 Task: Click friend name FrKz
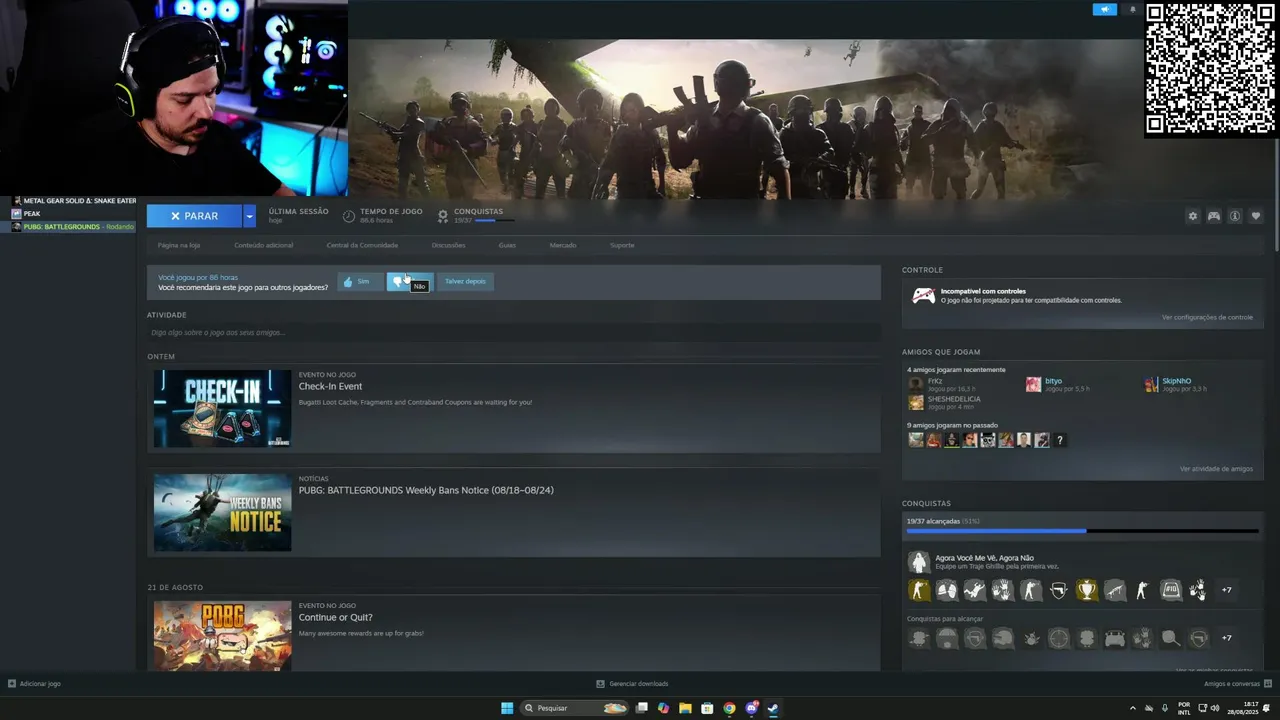(x=935, y=381)
